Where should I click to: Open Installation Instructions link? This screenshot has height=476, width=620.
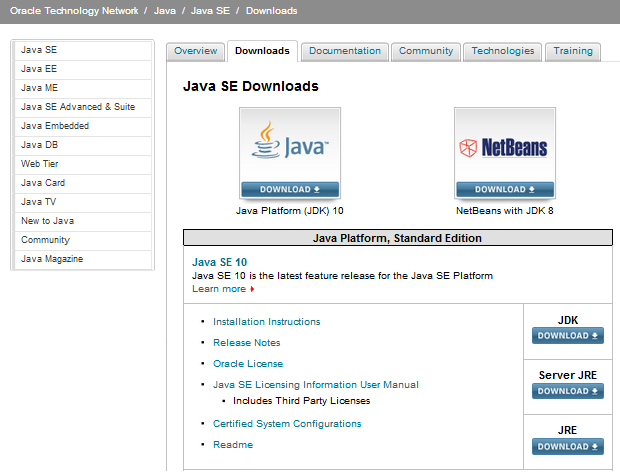tap(267, 322)
